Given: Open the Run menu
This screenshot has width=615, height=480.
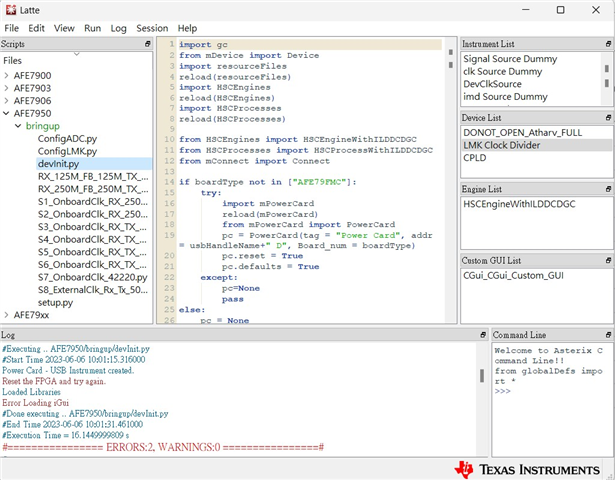Looking at the screenshot, I should (92, 28).
